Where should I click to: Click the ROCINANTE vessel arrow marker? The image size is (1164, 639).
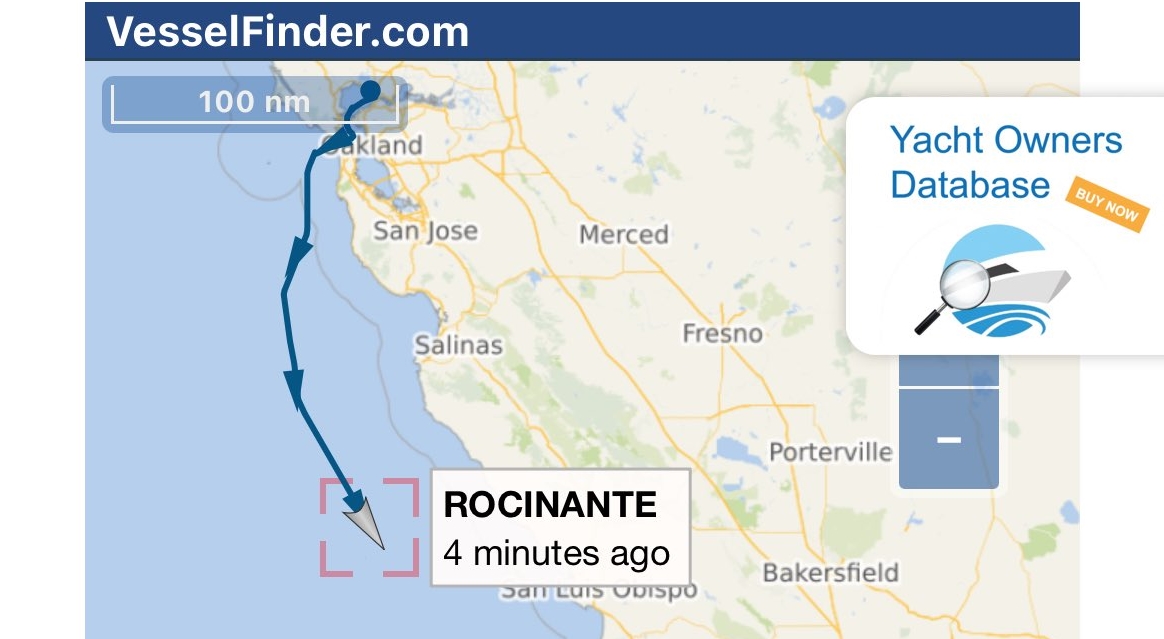click(364, 522)
